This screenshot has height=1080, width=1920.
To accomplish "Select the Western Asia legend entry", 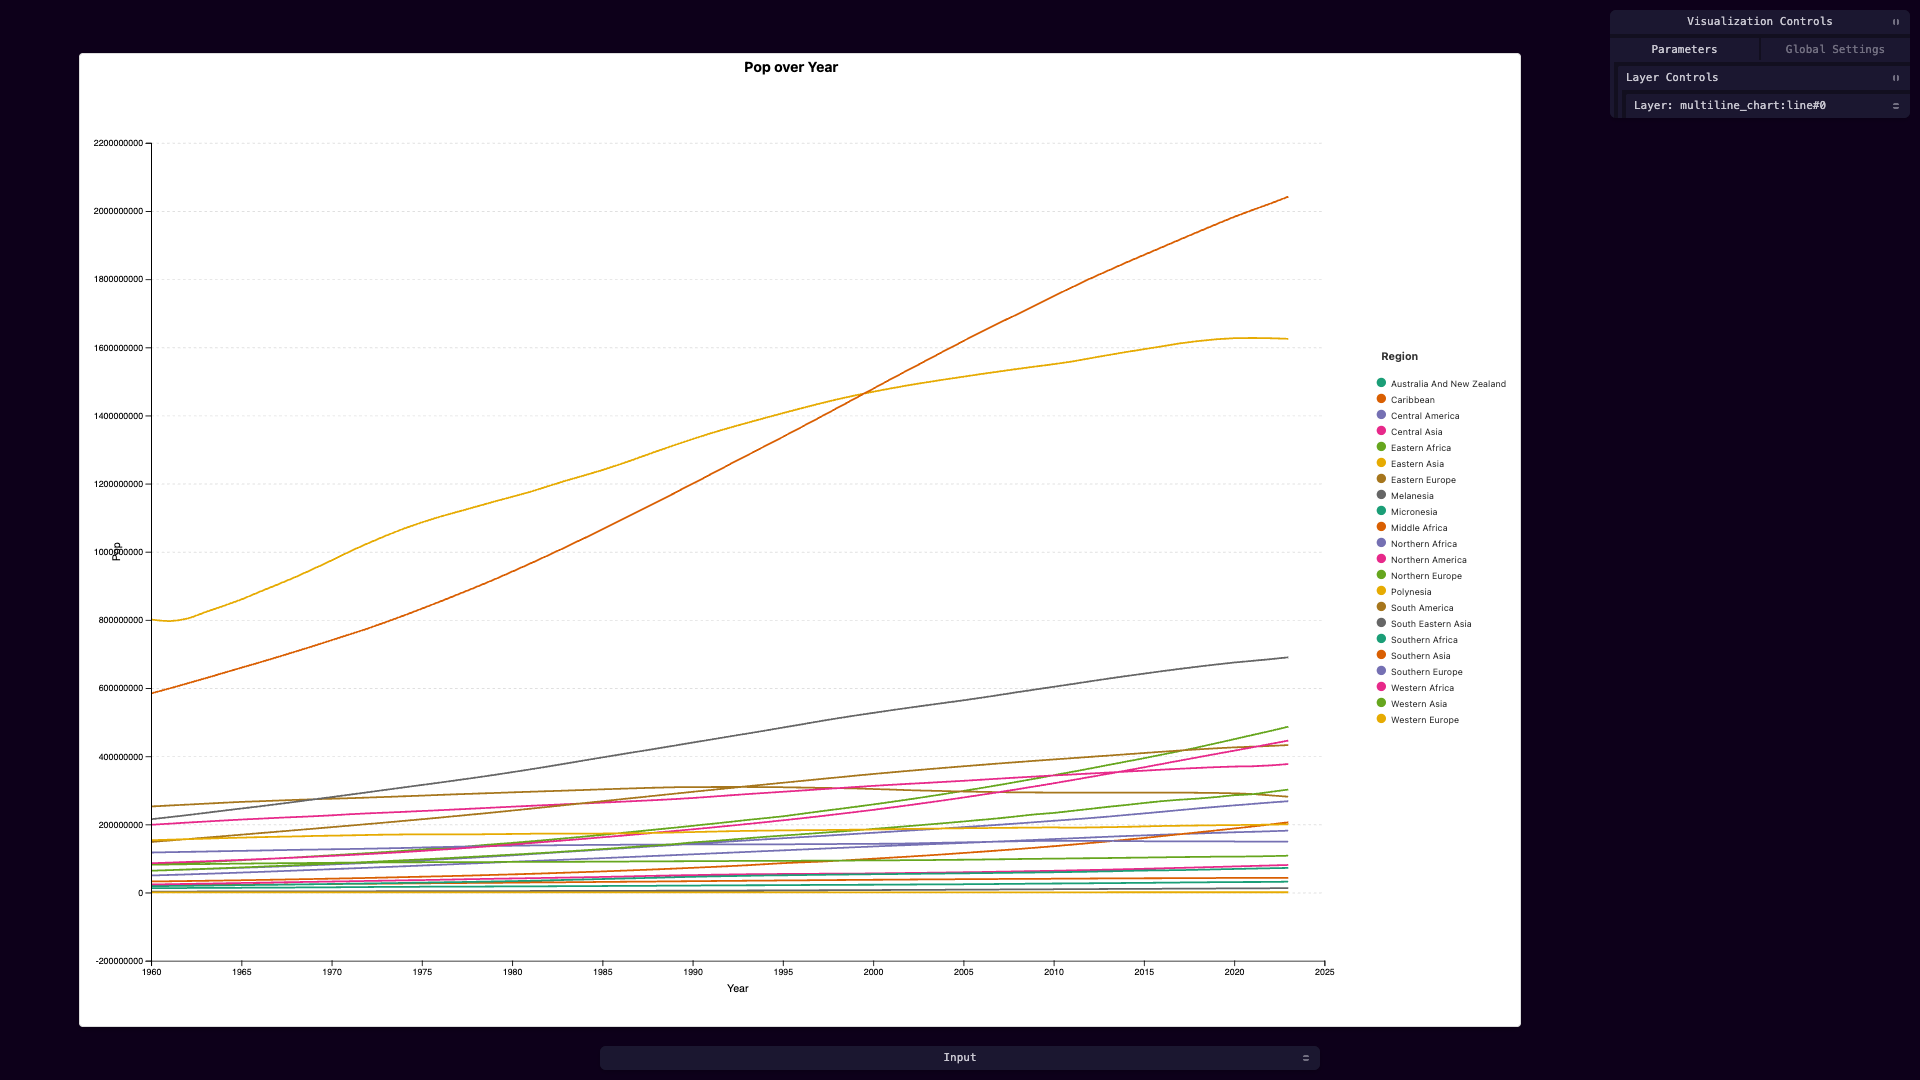I will coord(1412,704).
